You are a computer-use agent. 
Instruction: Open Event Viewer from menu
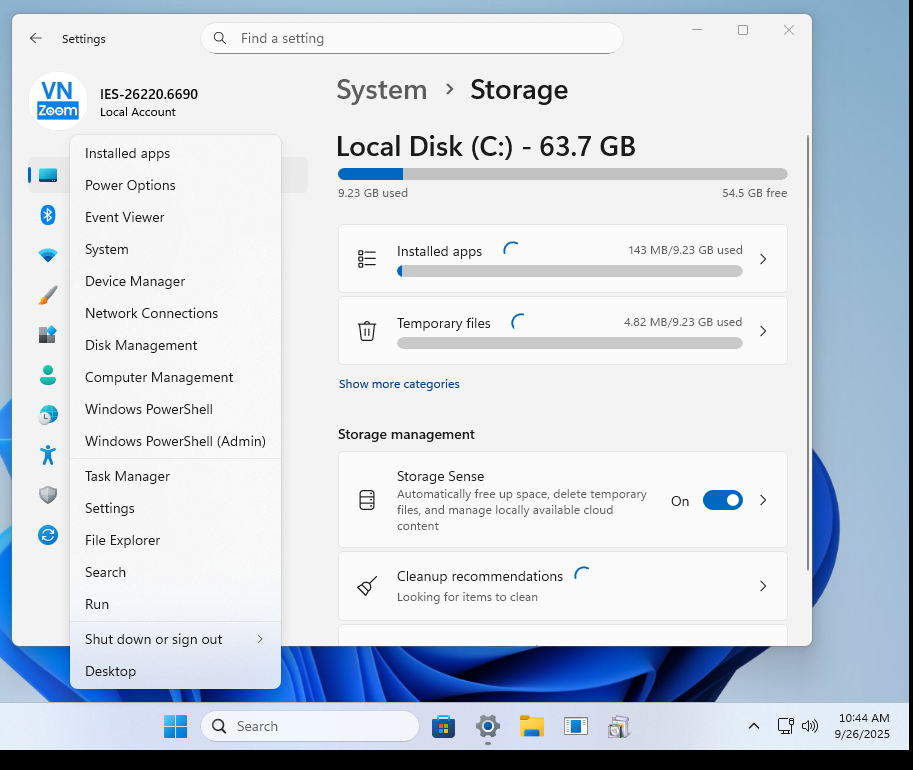[x=175, y=217]
